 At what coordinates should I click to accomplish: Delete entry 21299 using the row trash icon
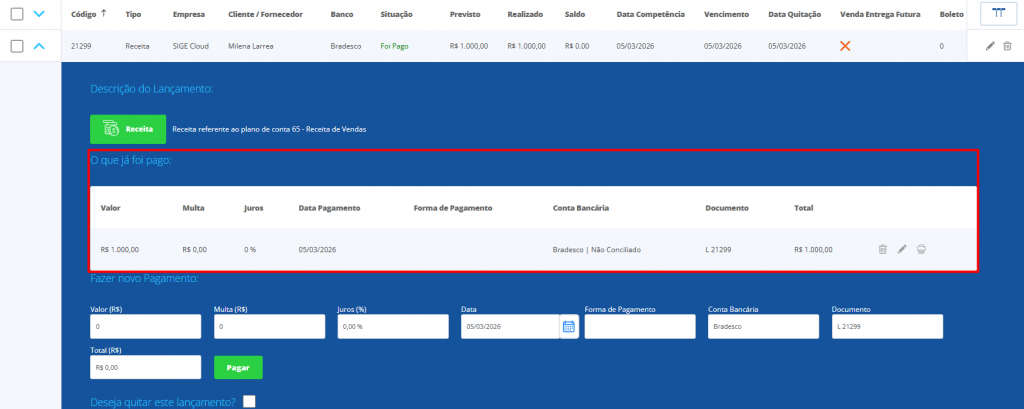[1007, 46]
